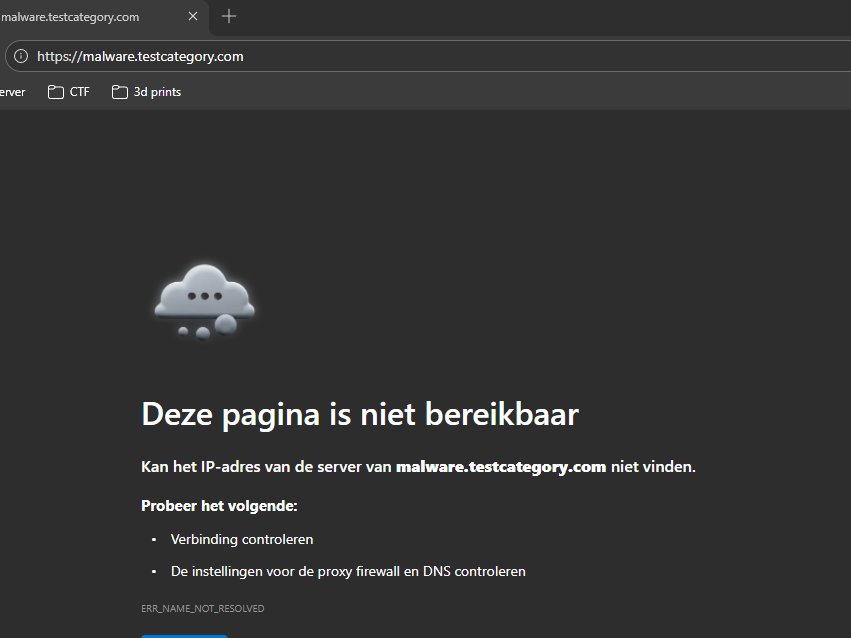Open the partially visible 'erver' bookmark

click(12, 92)
